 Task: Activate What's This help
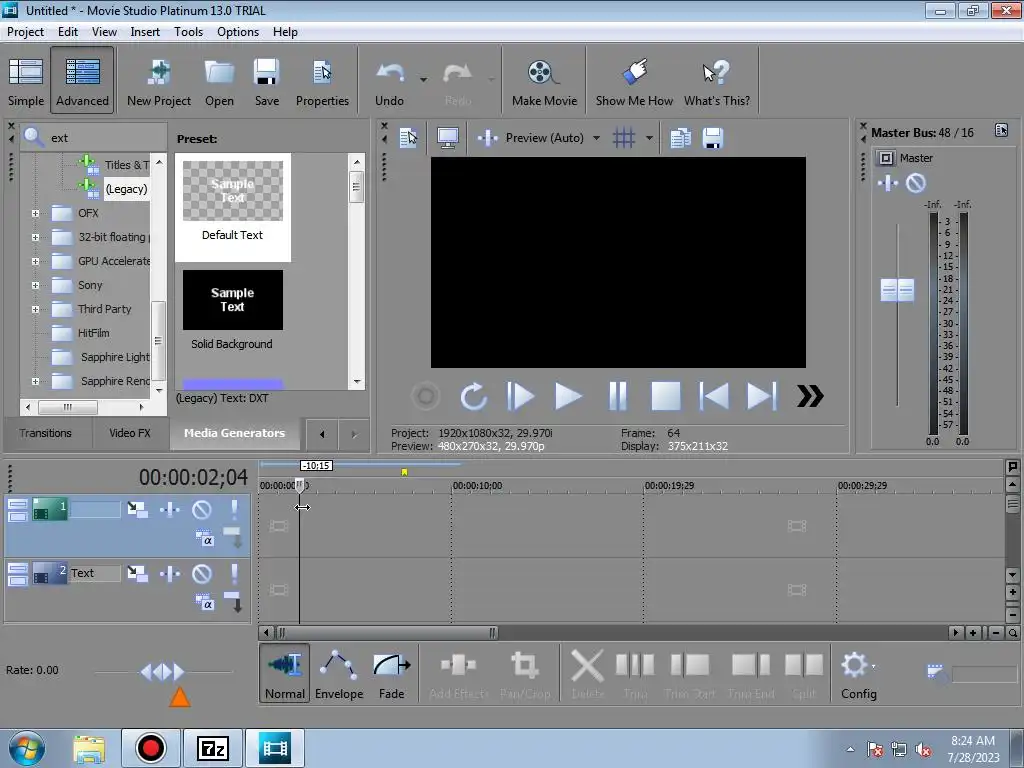[716, 82]
